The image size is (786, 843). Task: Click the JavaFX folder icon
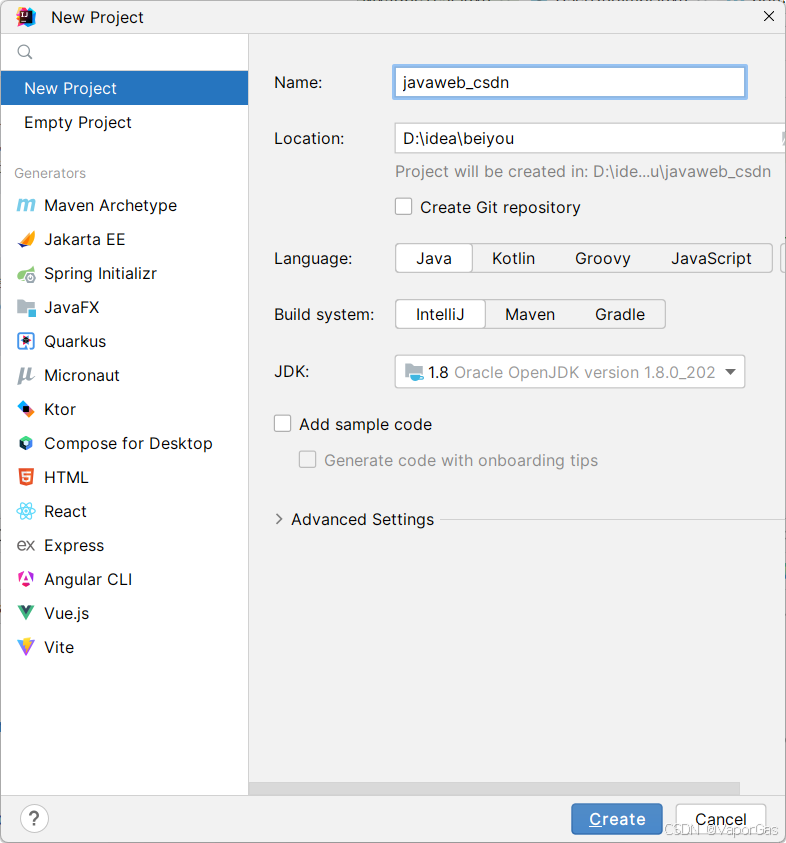click(26, 308)
